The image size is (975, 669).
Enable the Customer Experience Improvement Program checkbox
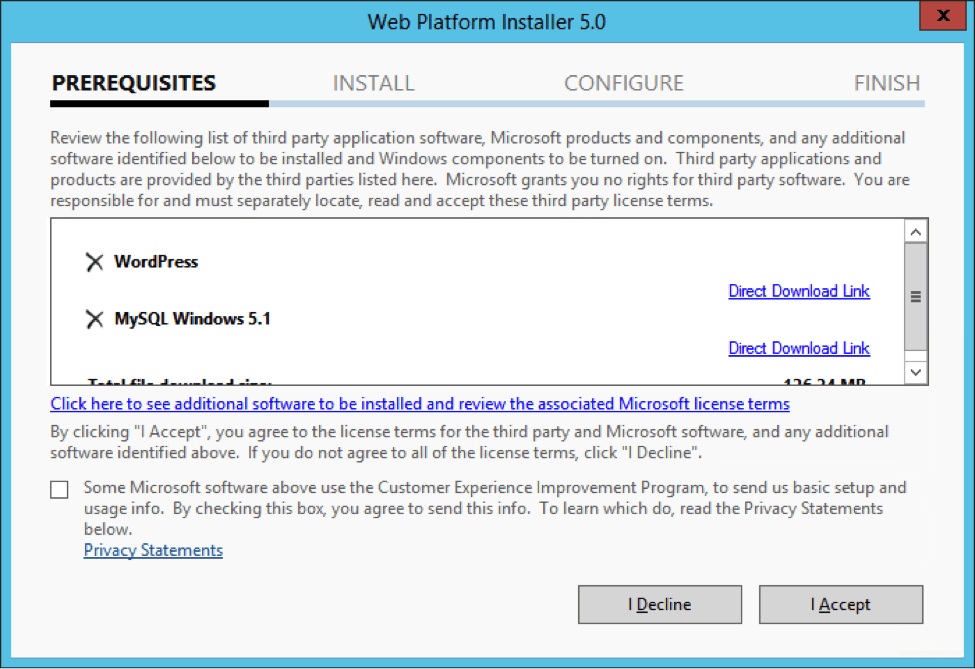pyautogui.click(x=58, y=490)
